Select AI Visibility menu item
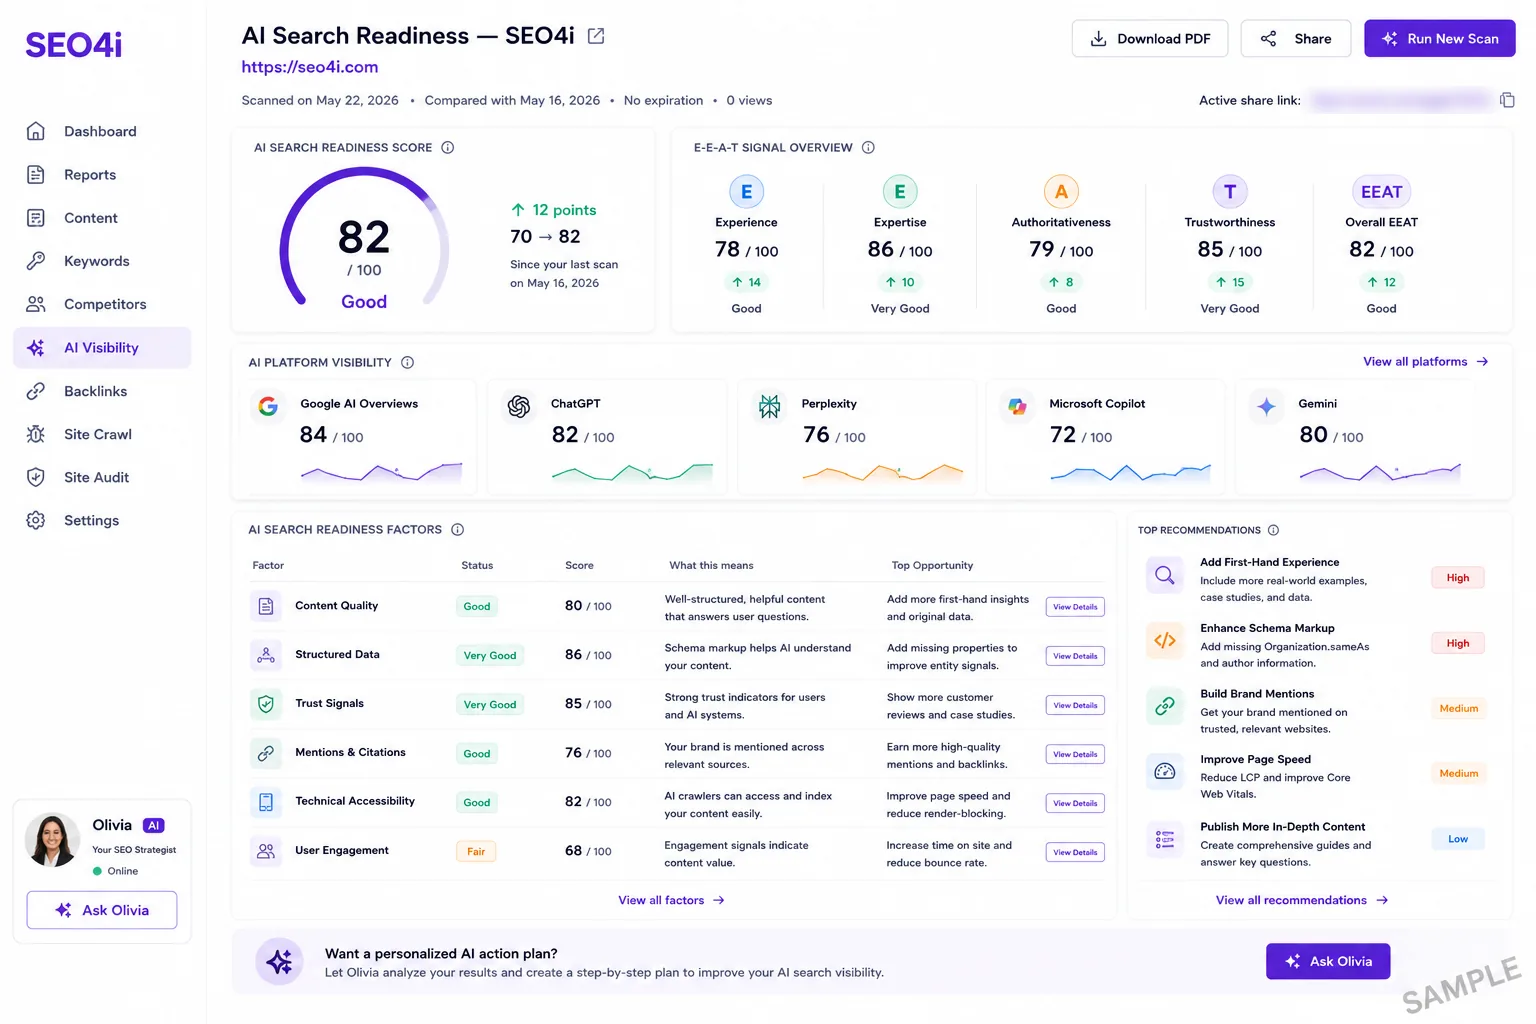The width and height of the screenshot is (1536, 1024). click(102, 348)
